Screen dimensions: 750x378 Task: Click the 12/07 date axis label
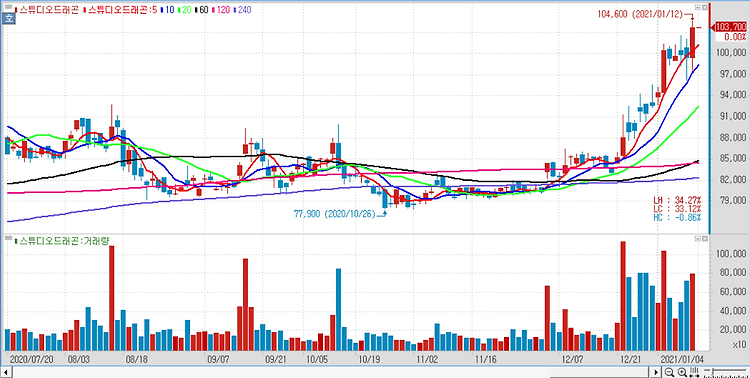pos(572,358)
